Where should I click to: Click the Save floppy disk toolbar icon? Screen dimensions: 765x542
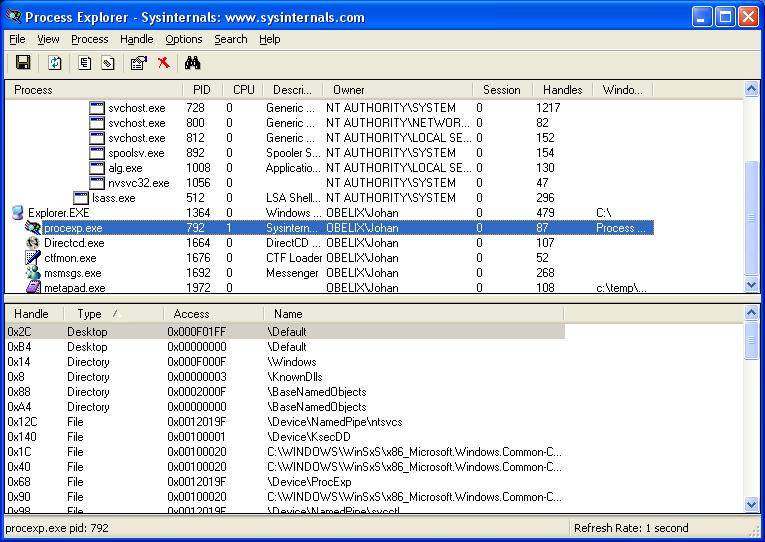(x=22, y=62)
